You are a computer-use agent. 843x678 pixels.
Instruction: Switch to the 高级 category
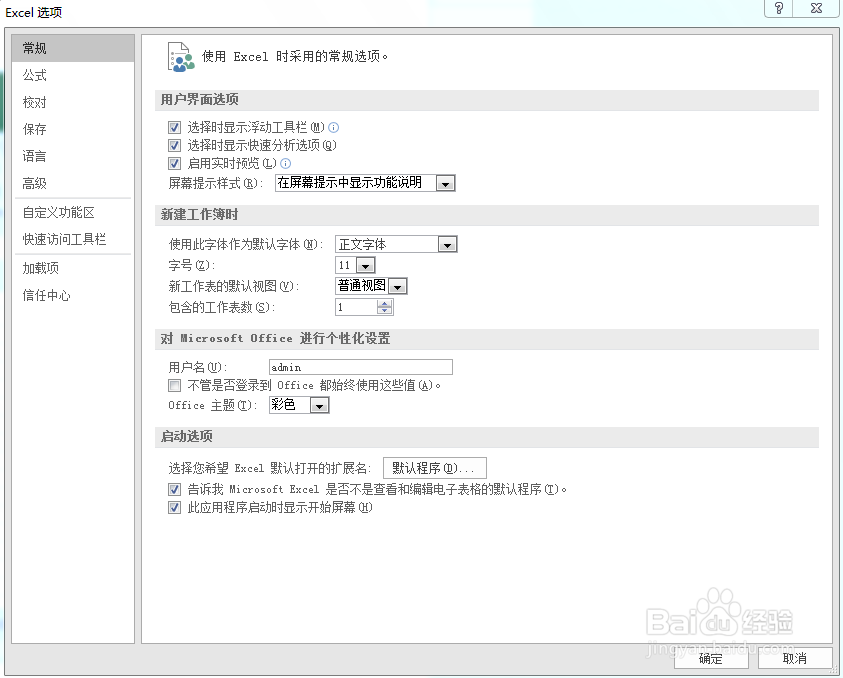click(73, 183)
